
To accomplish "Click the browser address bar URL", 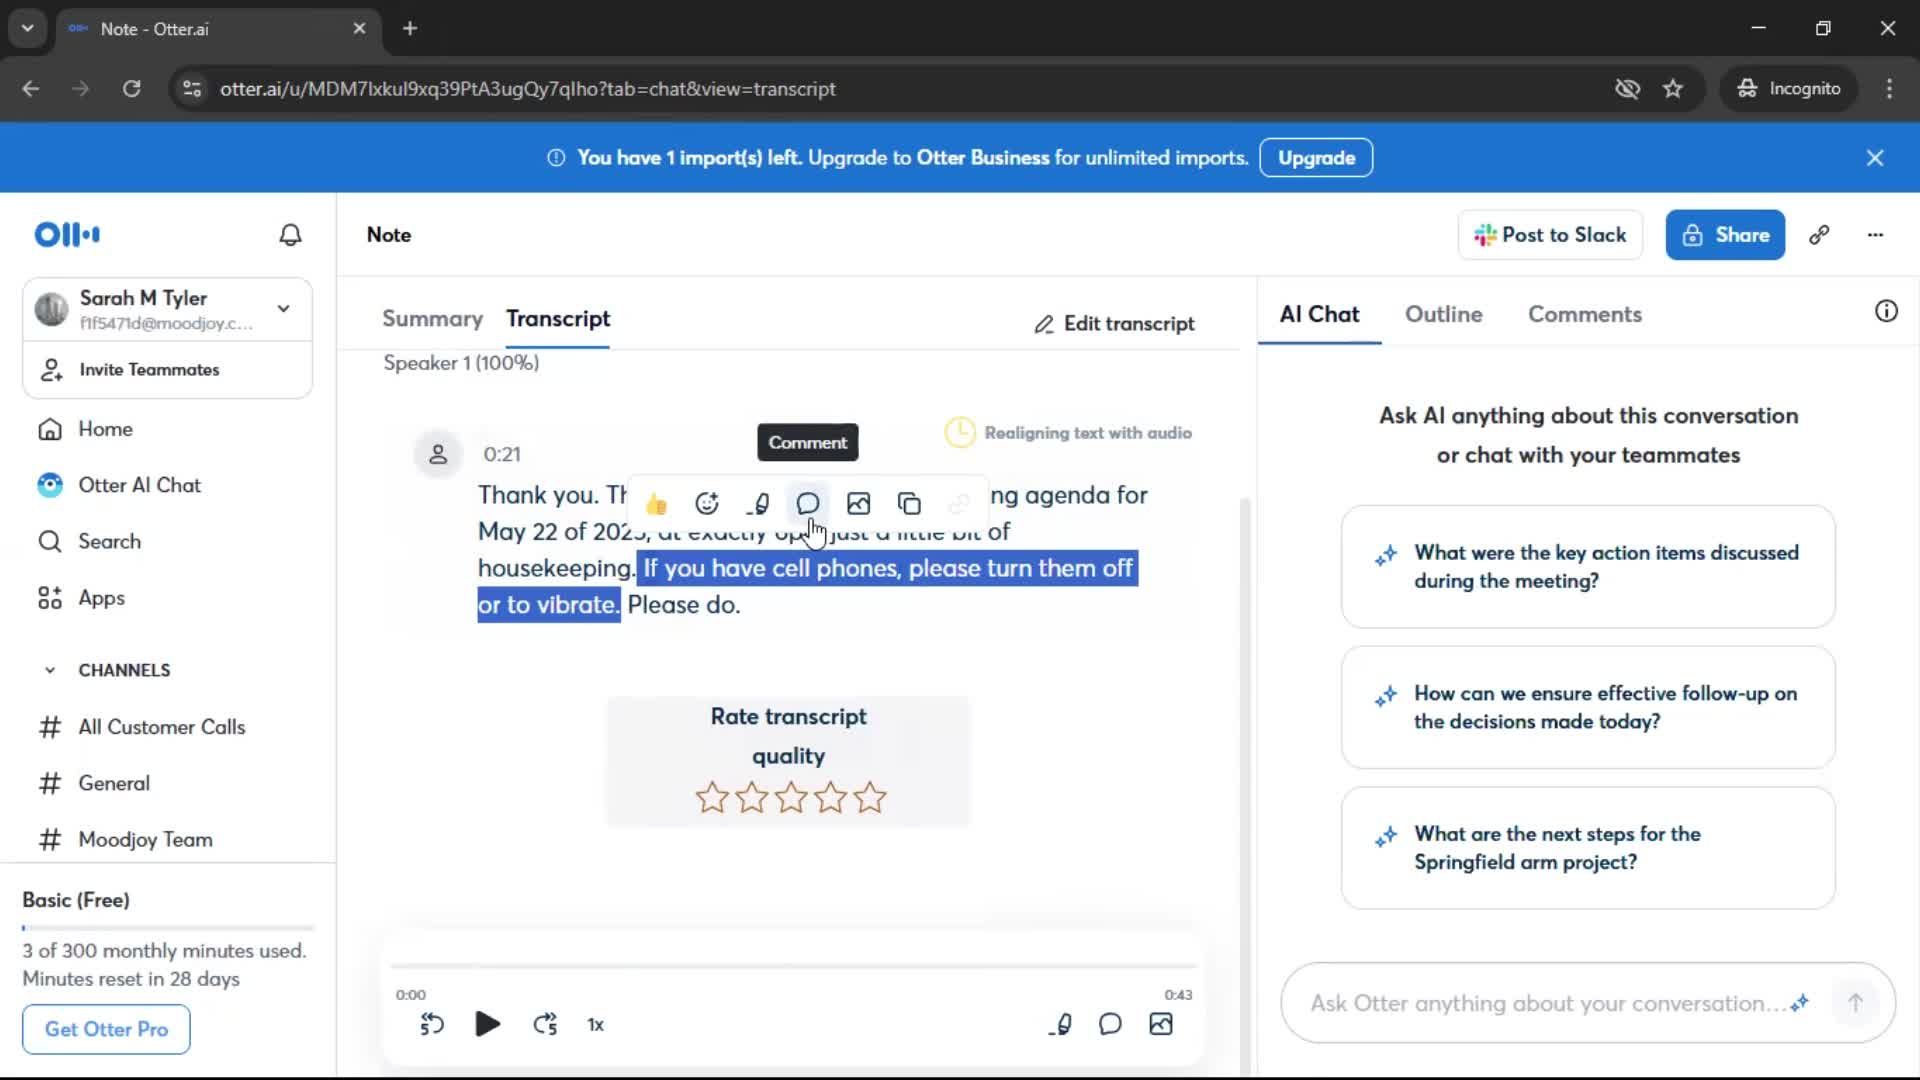I will tap(528, 89).
